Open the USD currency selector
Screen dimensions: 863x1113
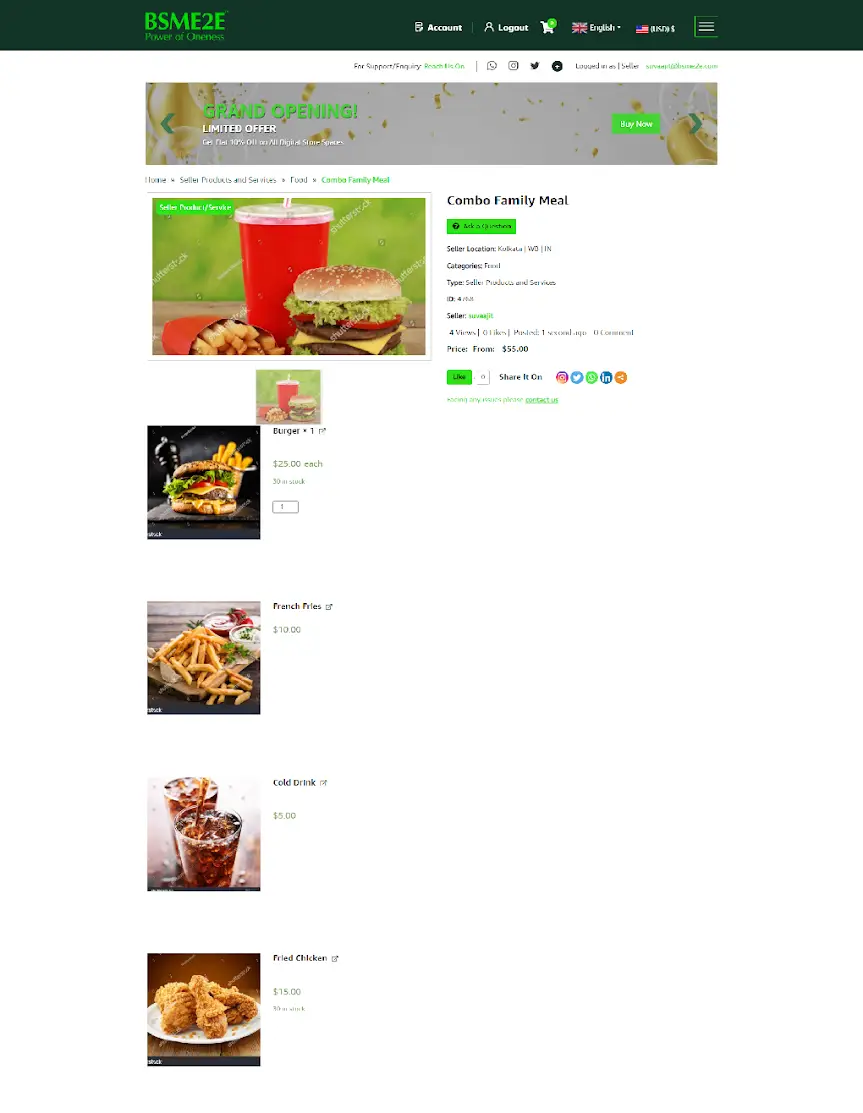pyautogui.click(x=655, y=28)
